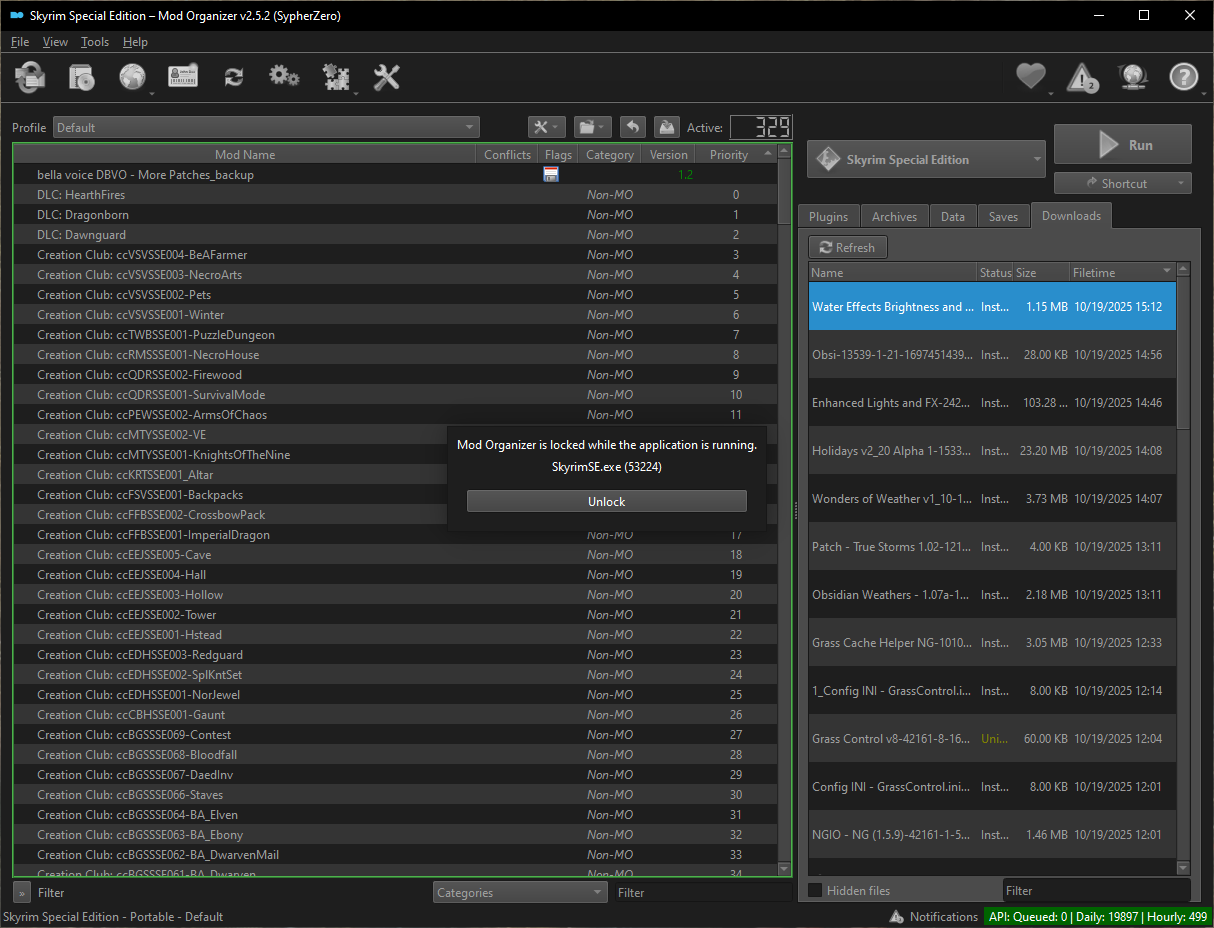Select the ccBGSSSE069-Contest row
The height and width of the screenshot is (928, 1214).
coord(395,734)
